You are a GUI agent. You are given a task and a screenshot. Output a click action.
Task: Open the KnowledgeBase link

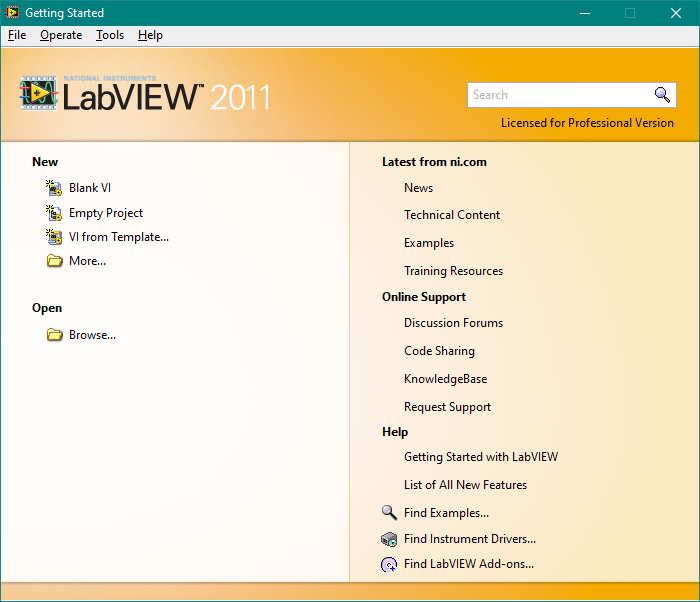[445, 379]
